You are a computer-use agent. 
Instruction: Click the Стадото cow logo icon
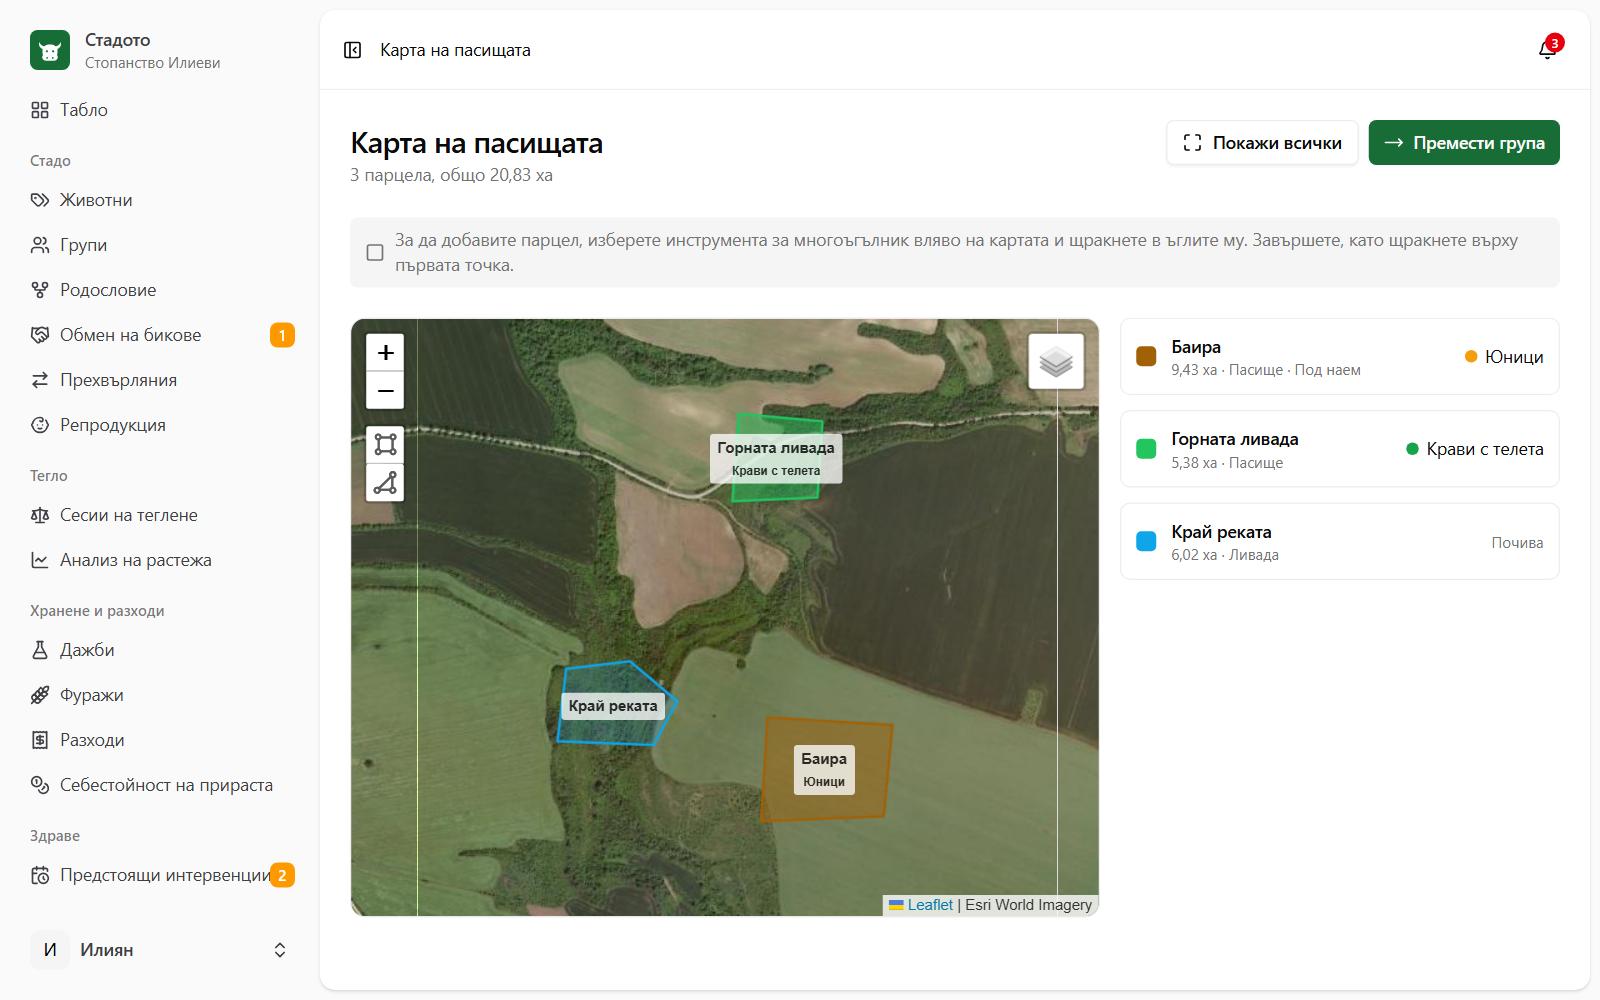point(50,50)
